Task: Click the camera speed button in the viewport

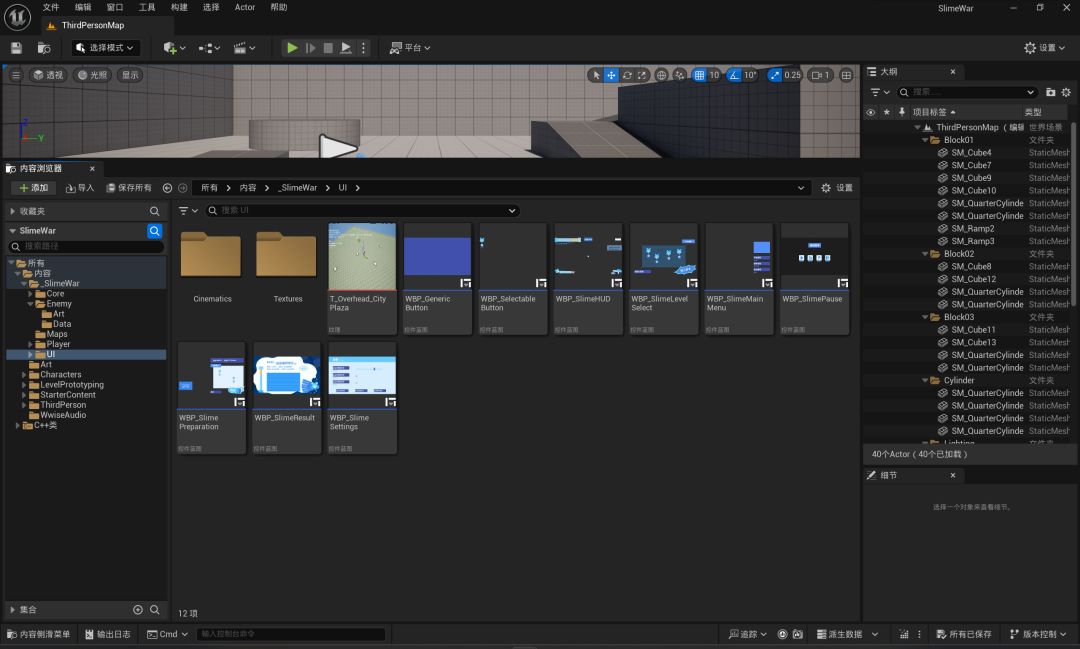Action: pyautogui.click(x=820, y=75)
